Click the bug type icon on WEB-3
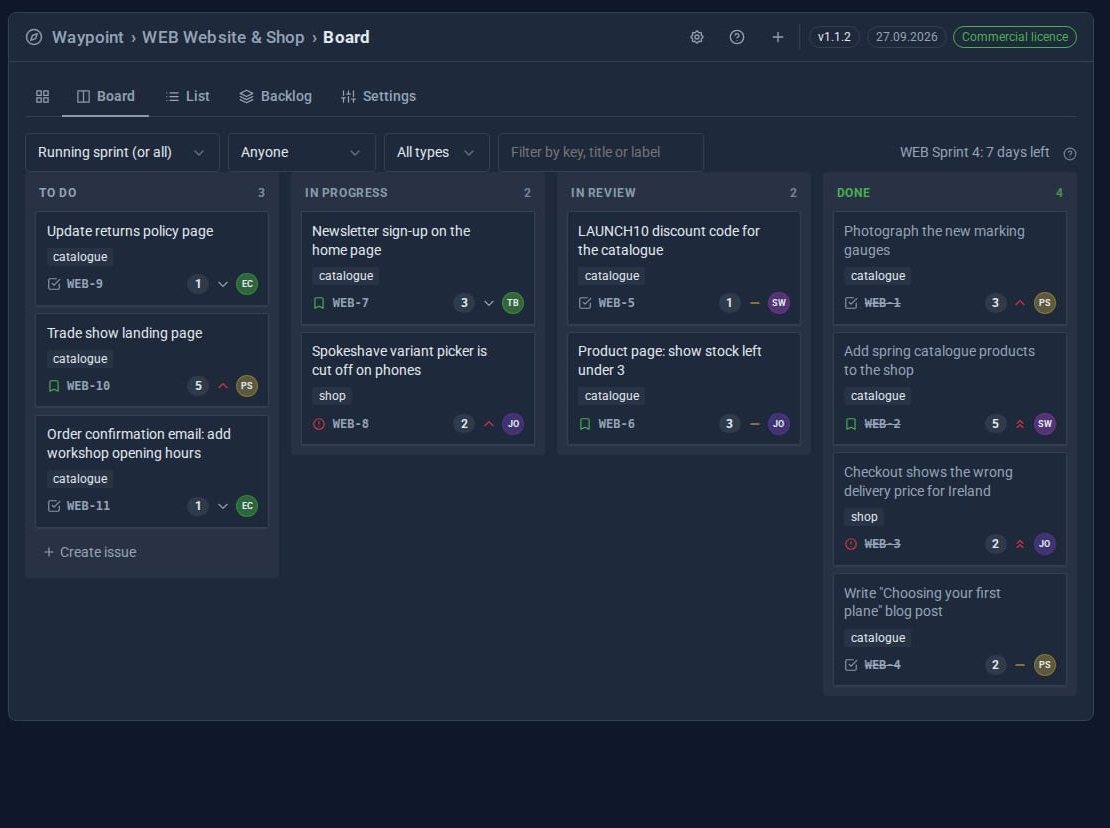The width and height of the screenshot is (1110, 828). (851, 544)
